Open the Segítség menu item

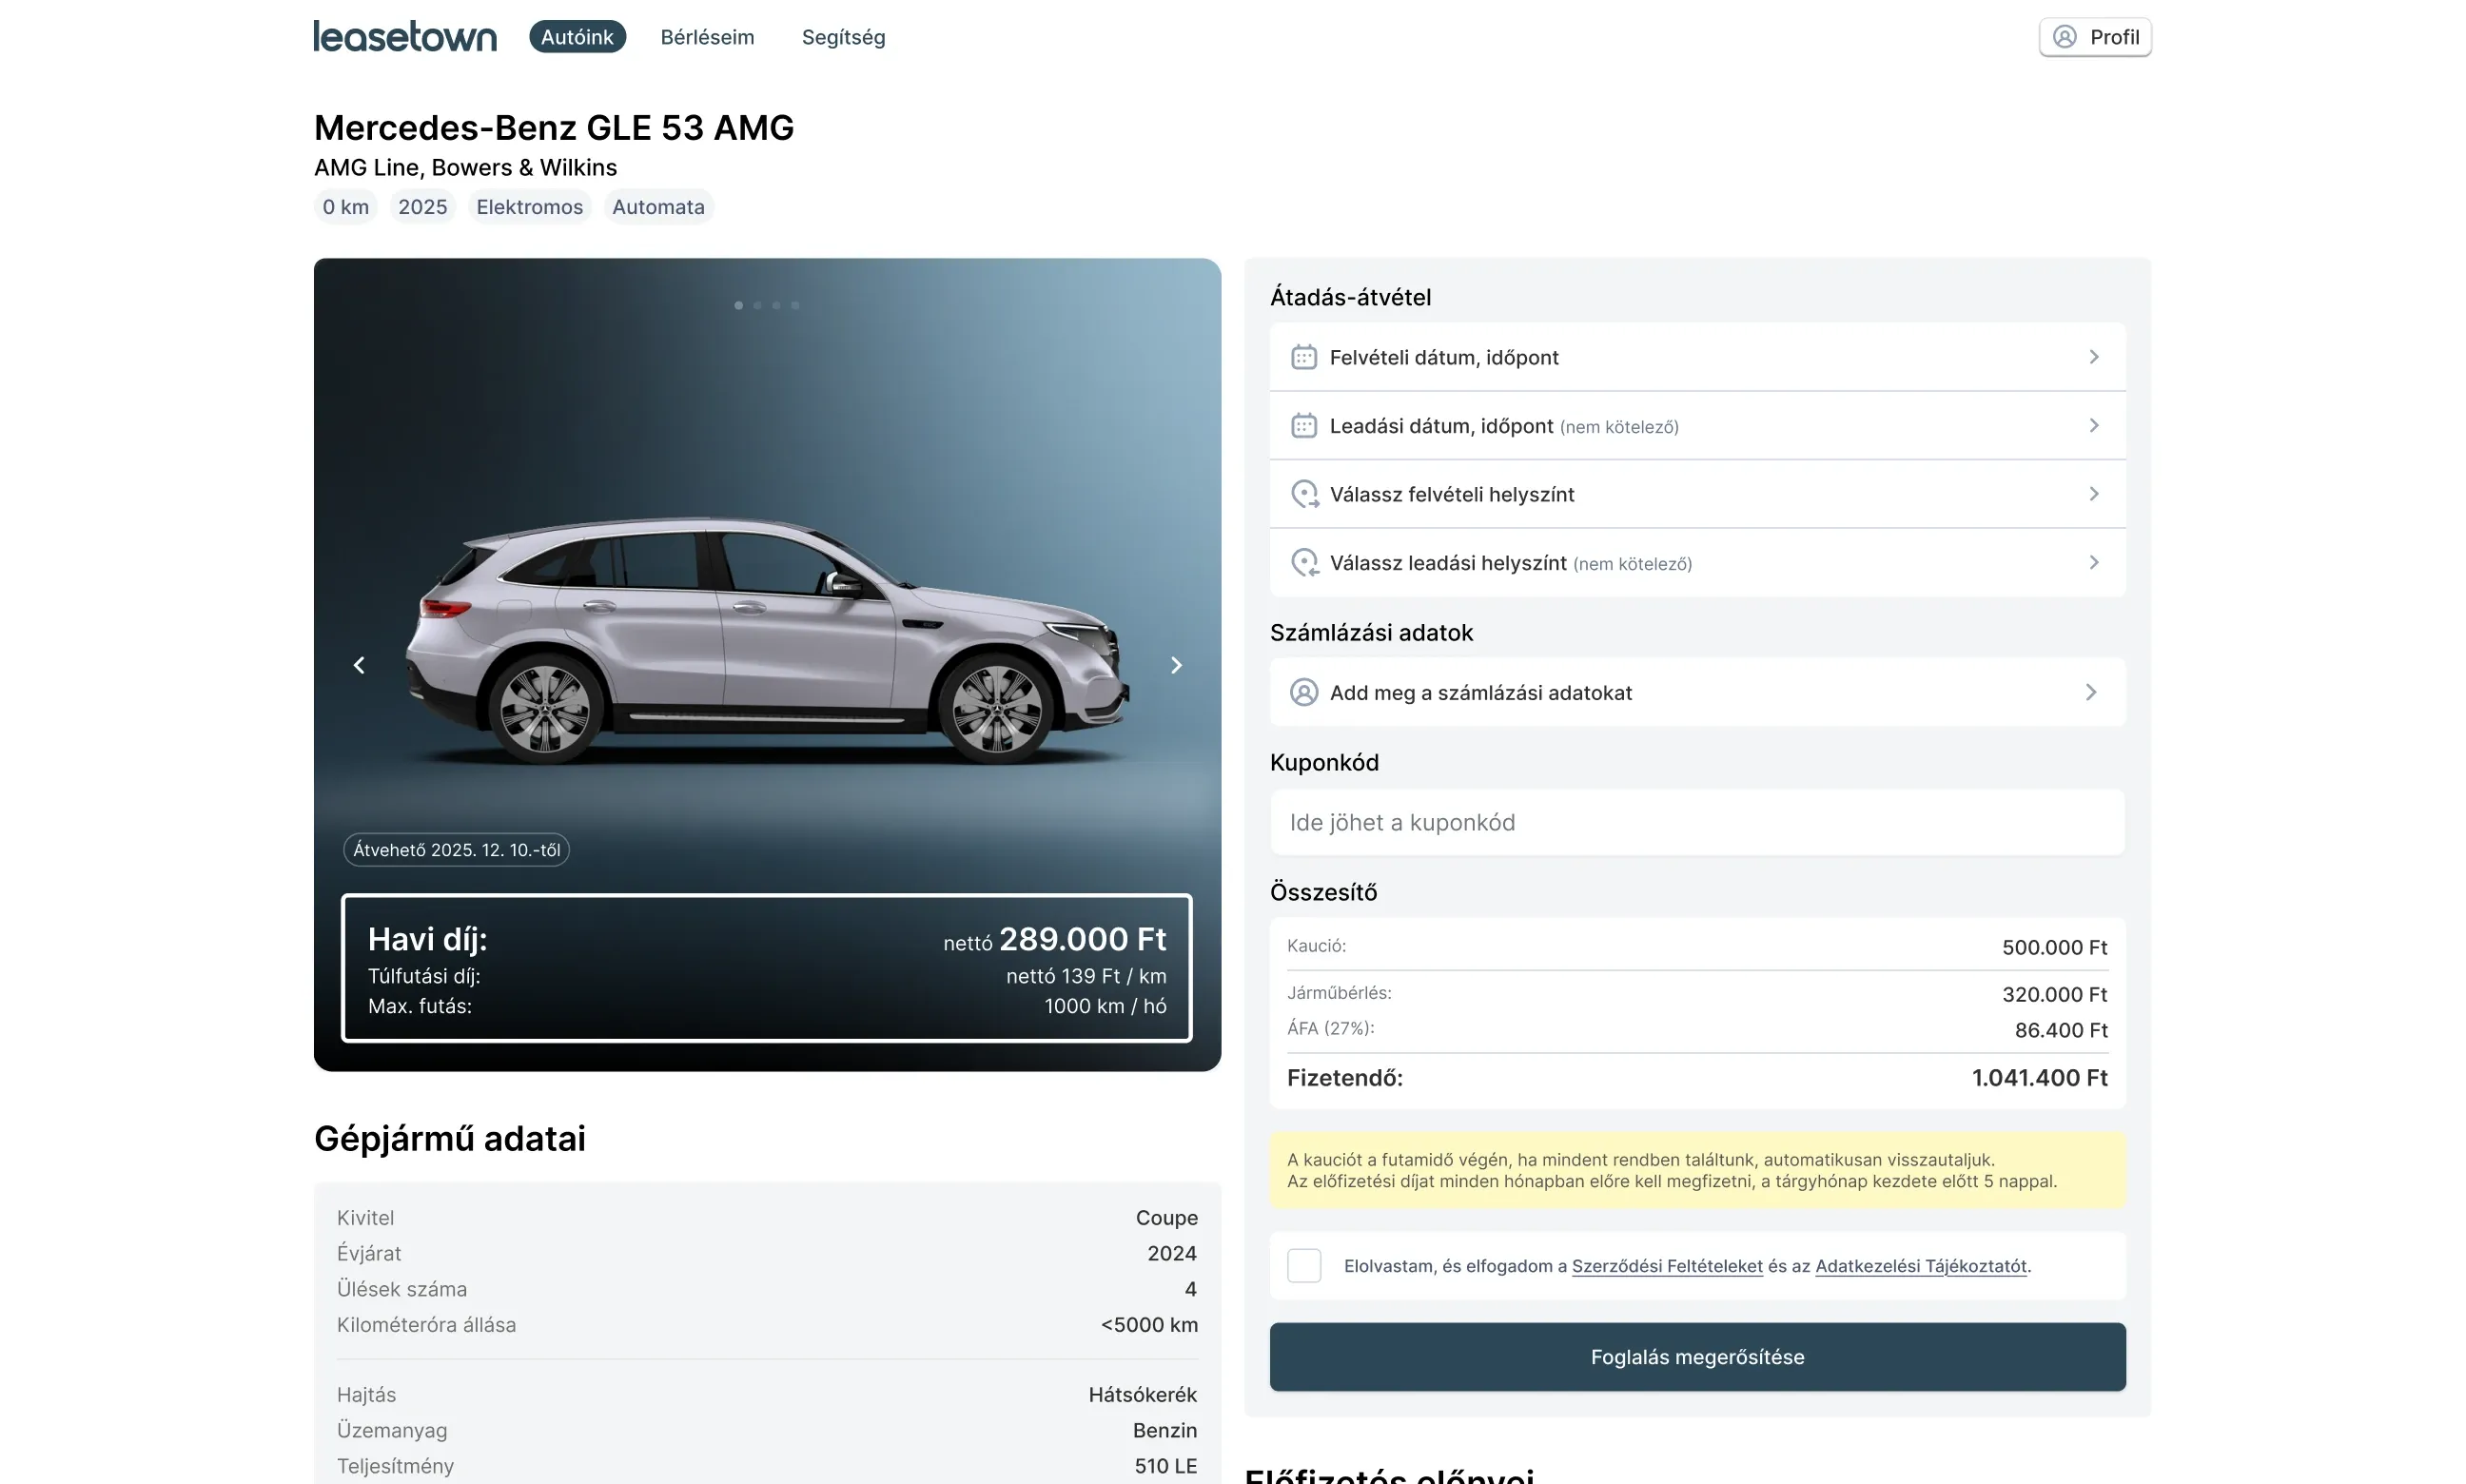843,37
